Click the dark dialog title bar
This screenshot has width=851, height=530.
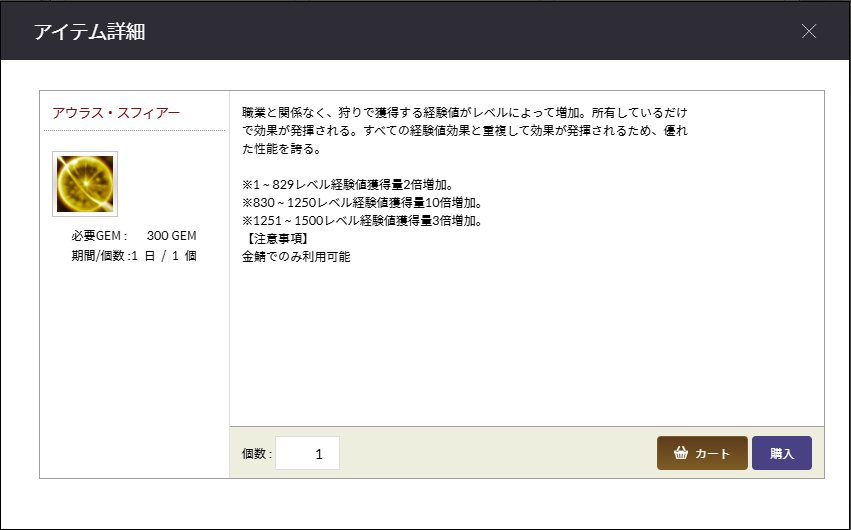[x=450, y=31]
